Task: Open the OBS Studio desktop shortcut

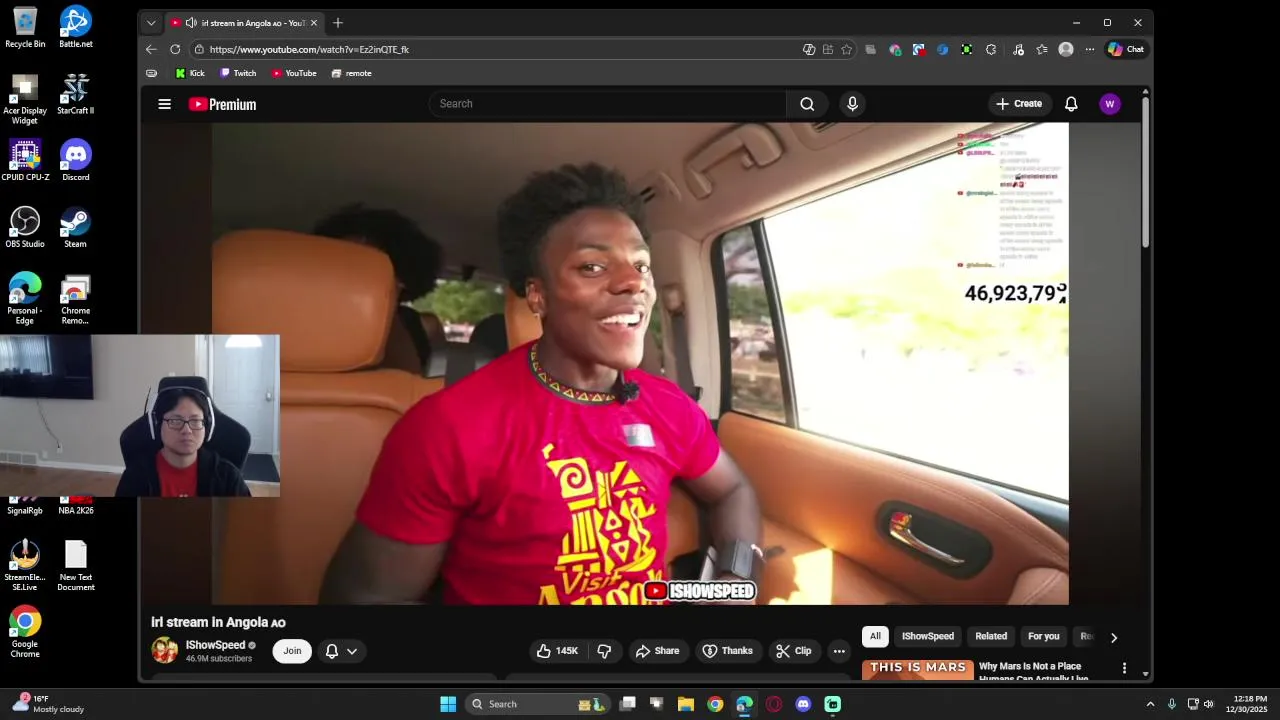Action: coord(25,227)
